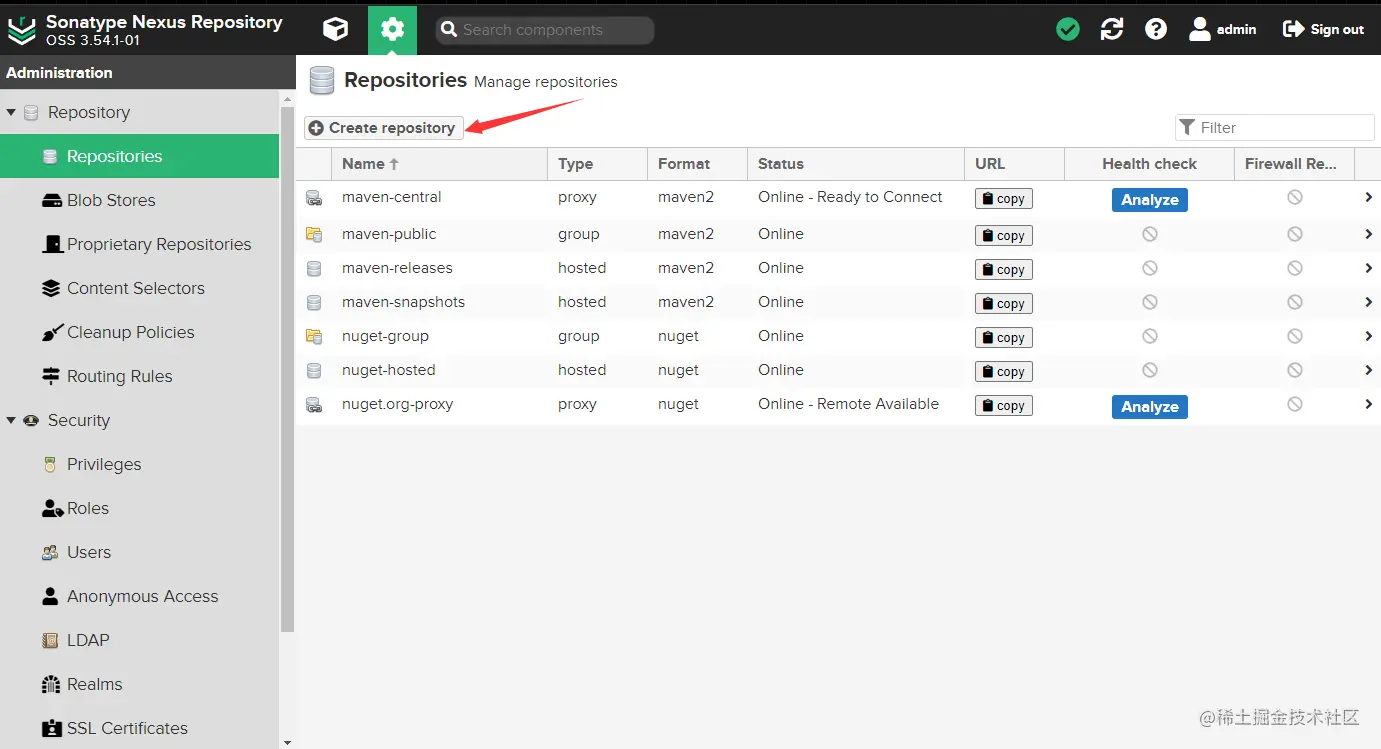Open maven-releases row arrow
The height and width of the screenshot is (749, 1381).
click(1368, 268)
